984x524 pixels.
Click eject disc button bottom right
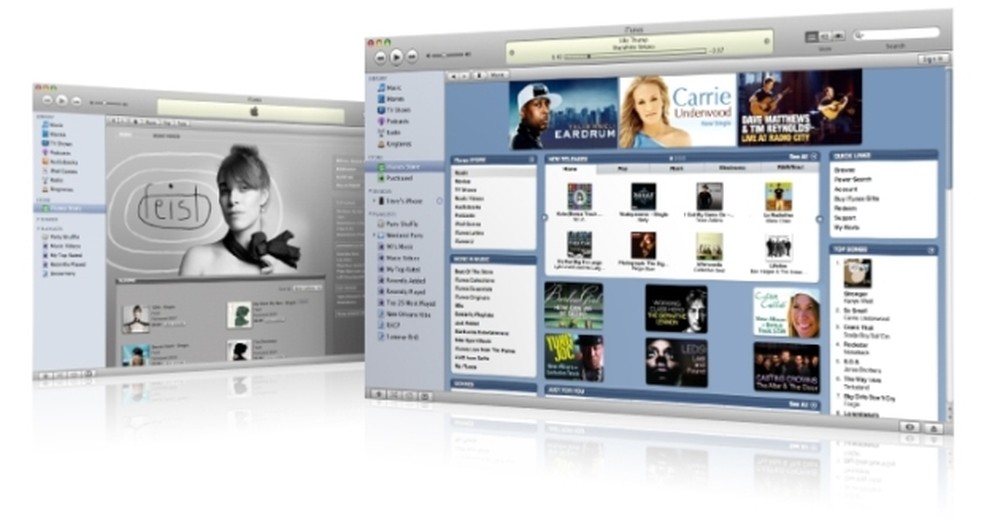click(933, 428)
